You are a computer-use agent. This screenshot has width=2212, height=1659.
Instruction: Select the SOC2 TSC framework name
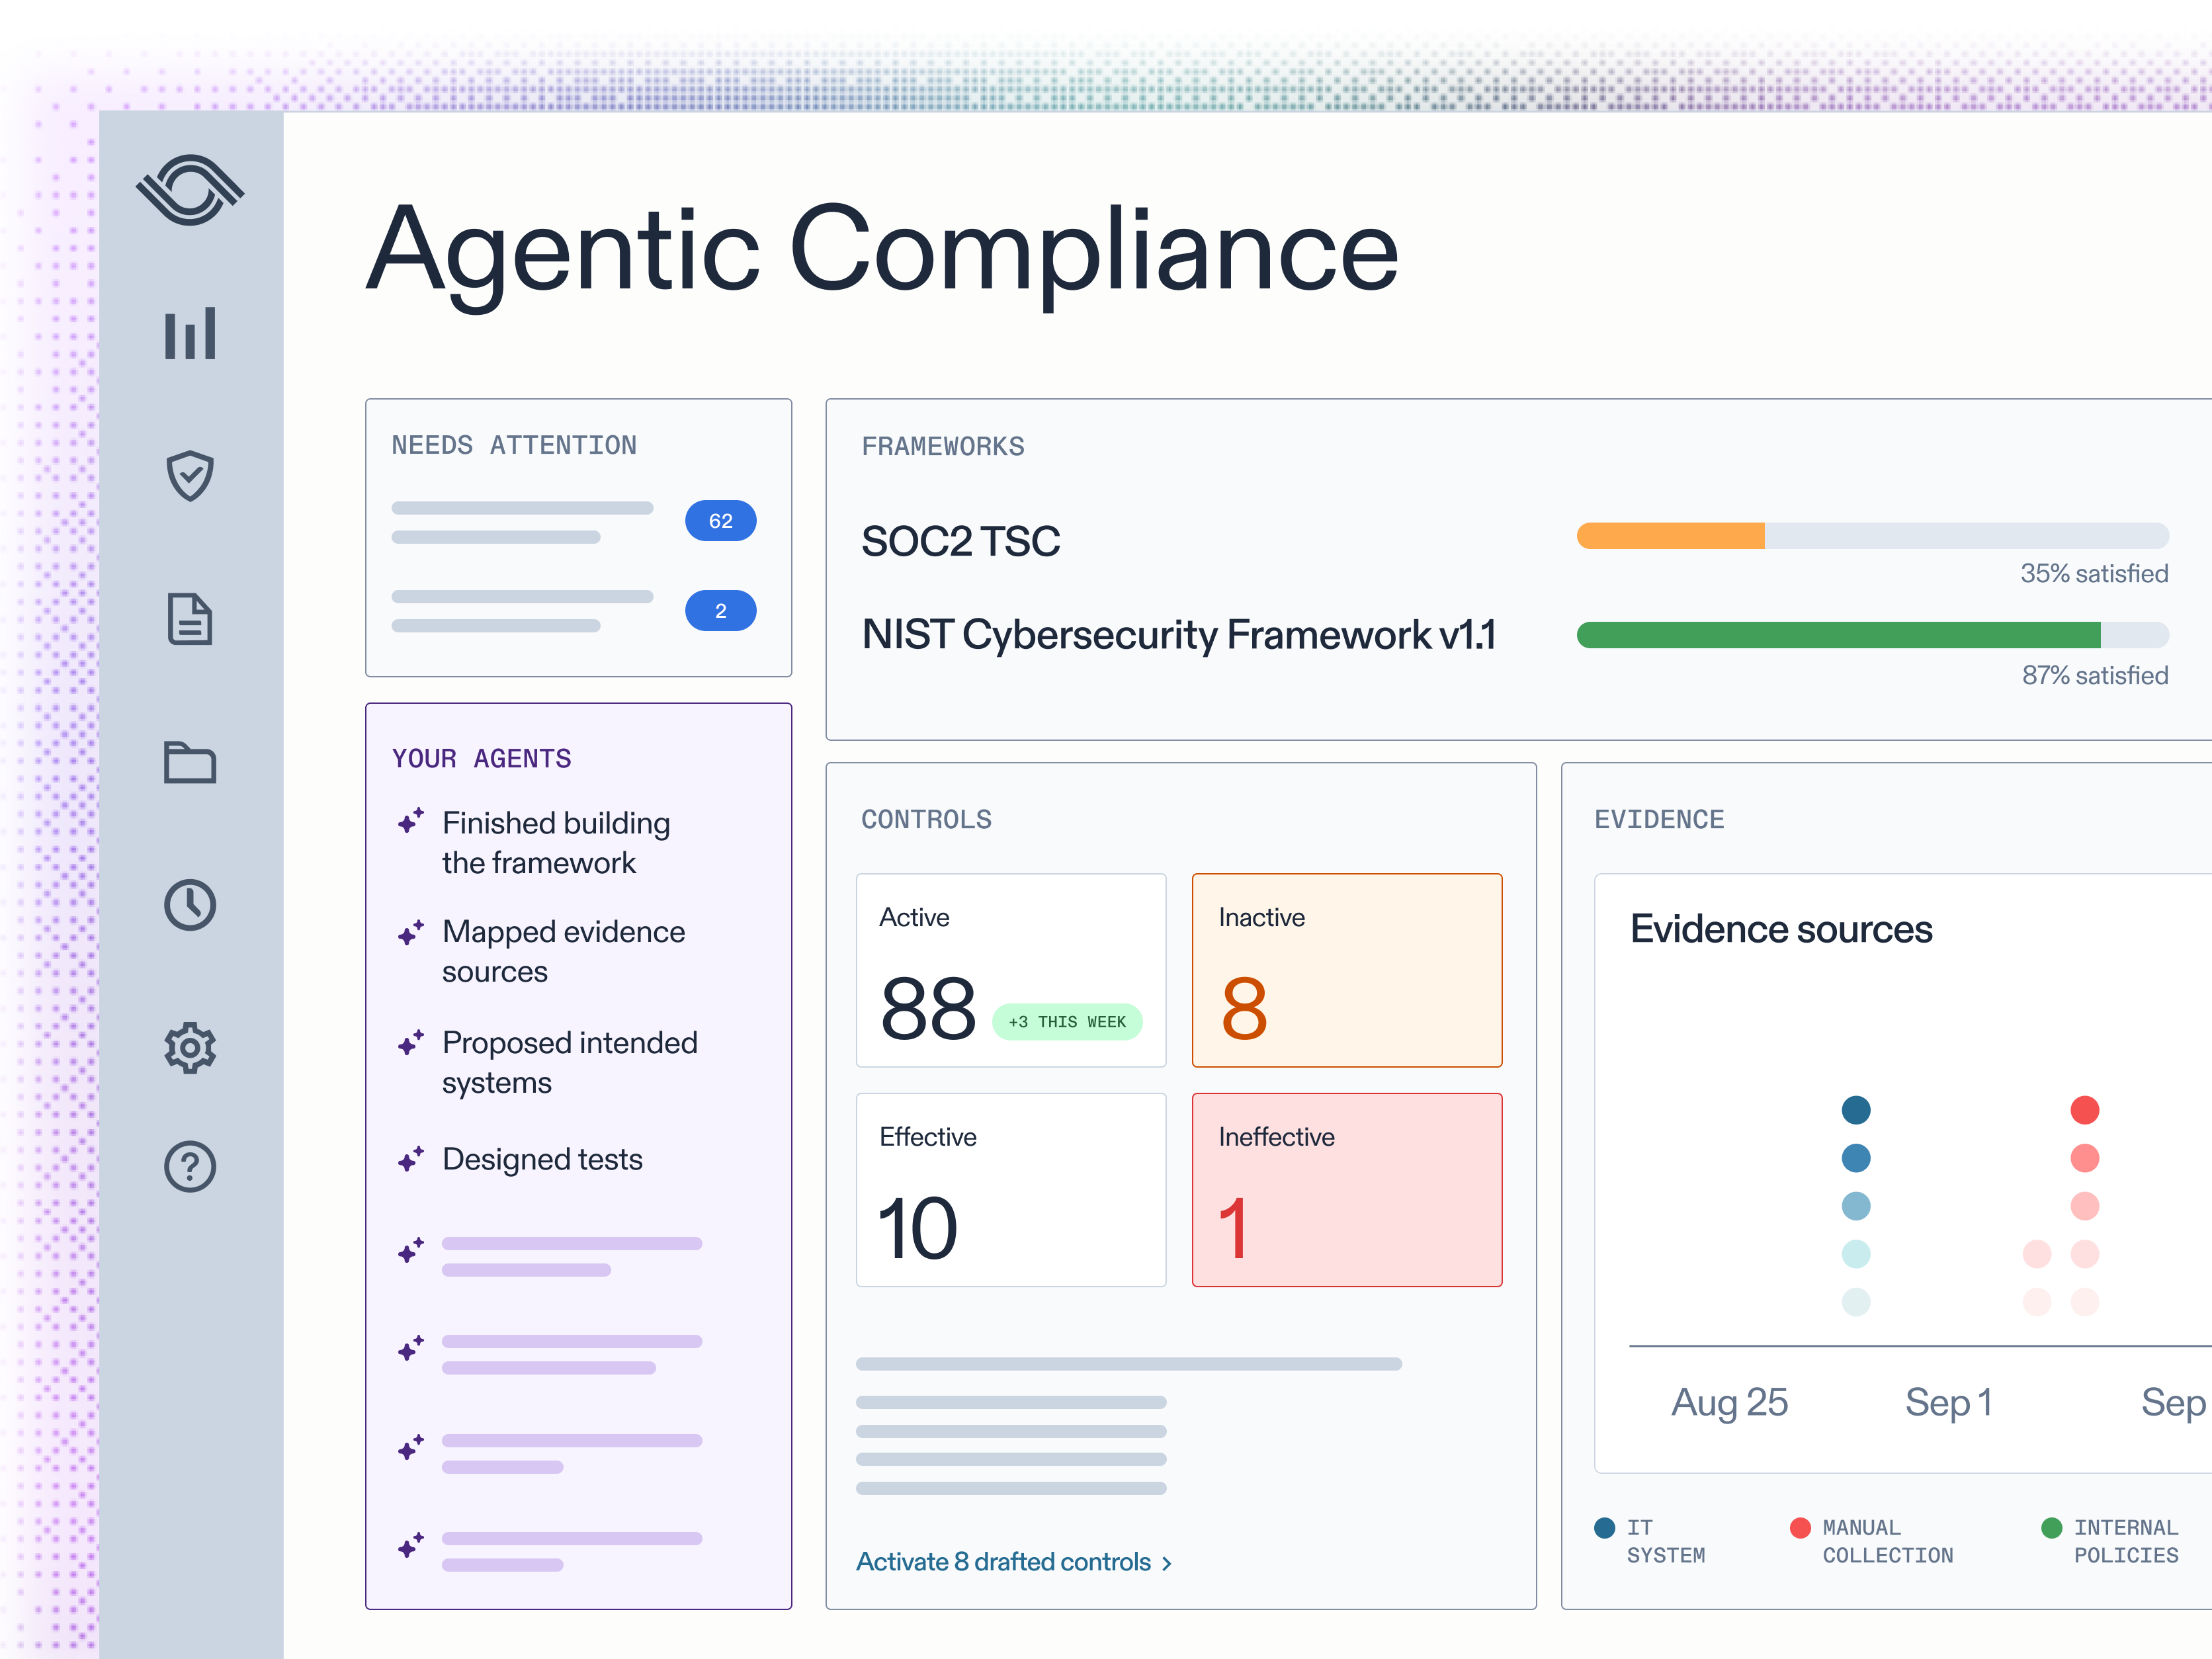coord(960,541)
